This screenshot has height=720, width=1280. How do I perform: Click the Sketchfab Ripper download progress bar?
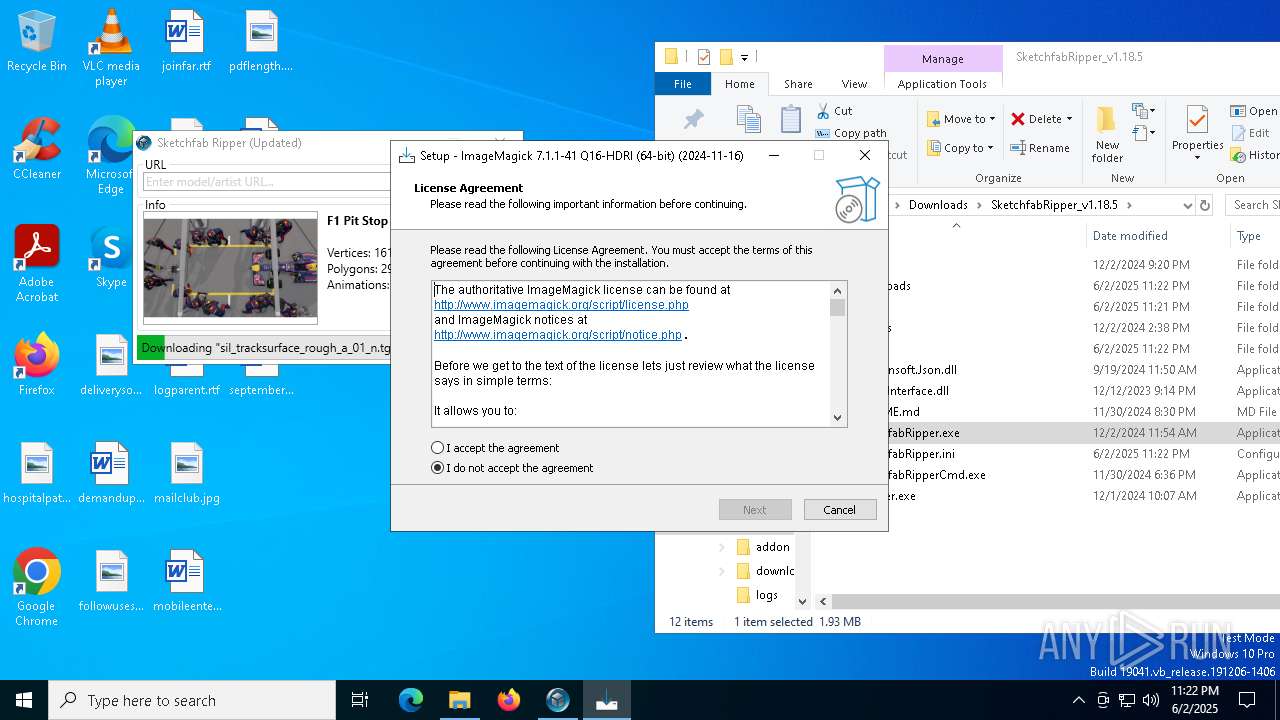click(265, 348)
